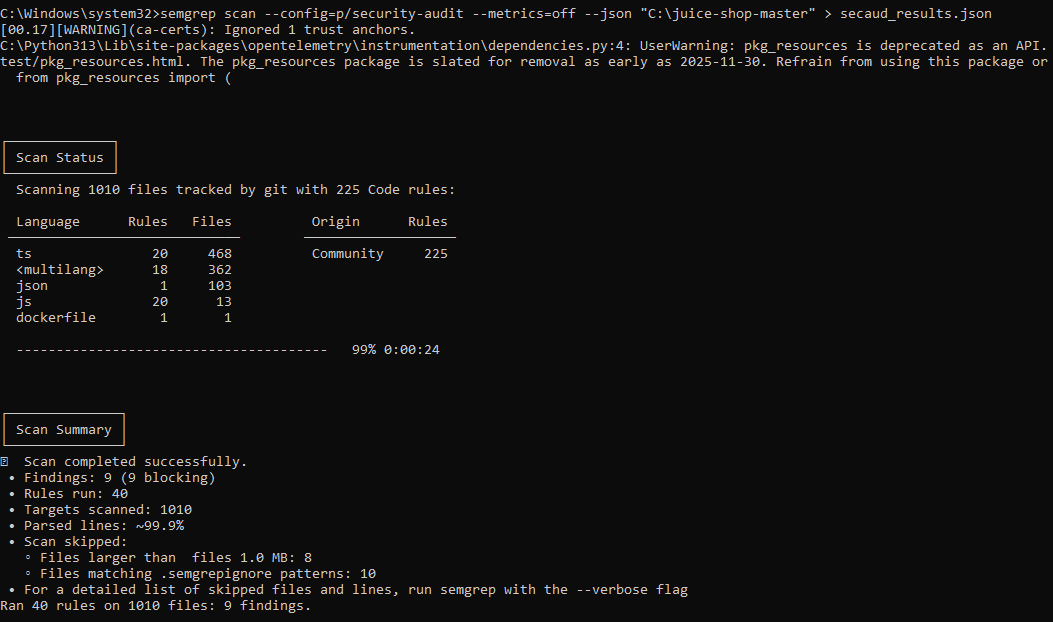Click the Language column header
Image resolution: width=1053 pixels, height=622 pixels.
tap(48, 222)
